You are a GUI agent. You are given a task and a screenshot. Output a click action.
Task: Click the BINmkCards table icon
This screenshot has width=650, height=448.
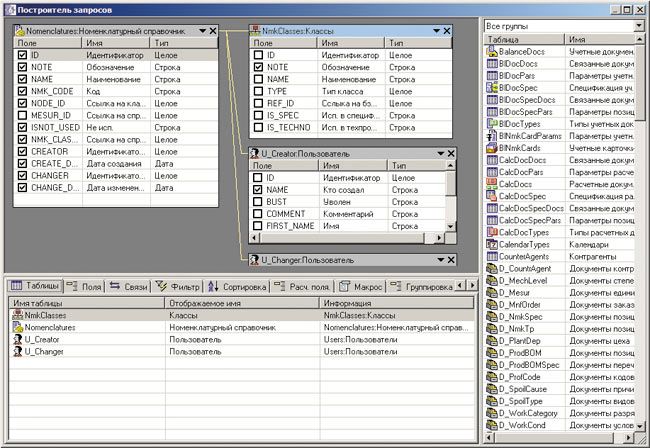pos(491,147)
